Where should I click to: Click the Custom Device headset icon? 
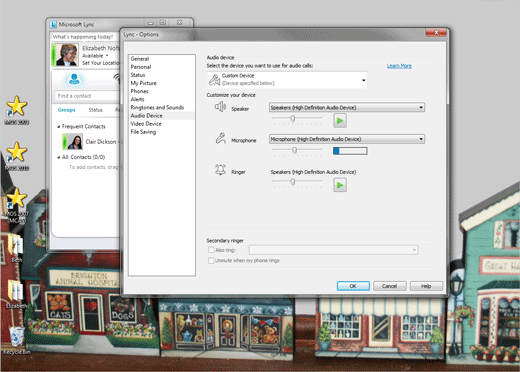pos(214,80)
